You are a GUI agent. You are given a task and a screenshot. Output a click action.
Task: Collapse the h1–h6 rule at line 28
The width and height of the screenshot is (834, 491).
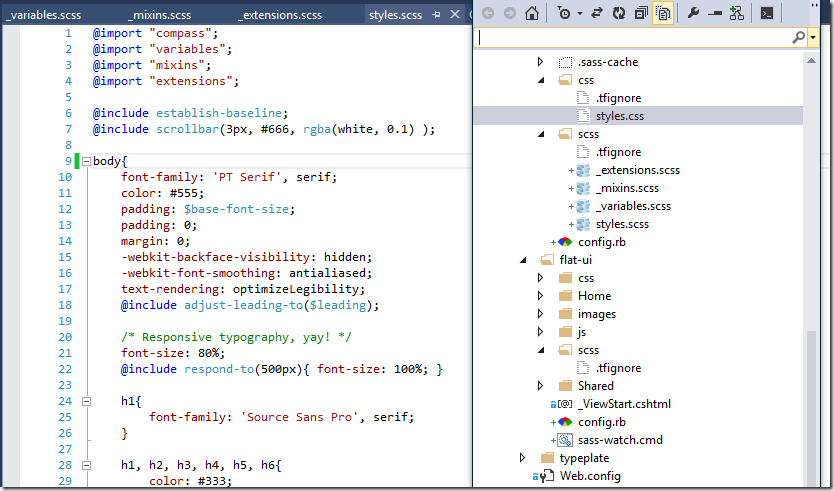coord(86,465)
